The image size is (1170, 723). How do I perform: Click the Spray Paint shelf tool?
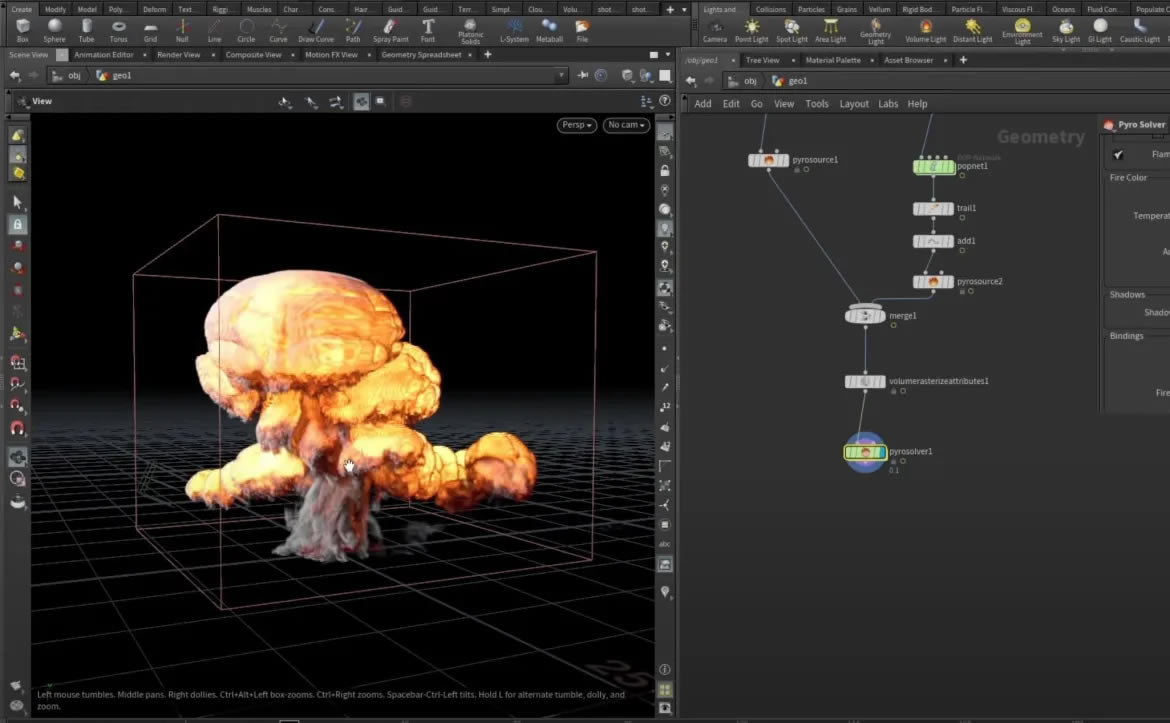click(390, 28)
